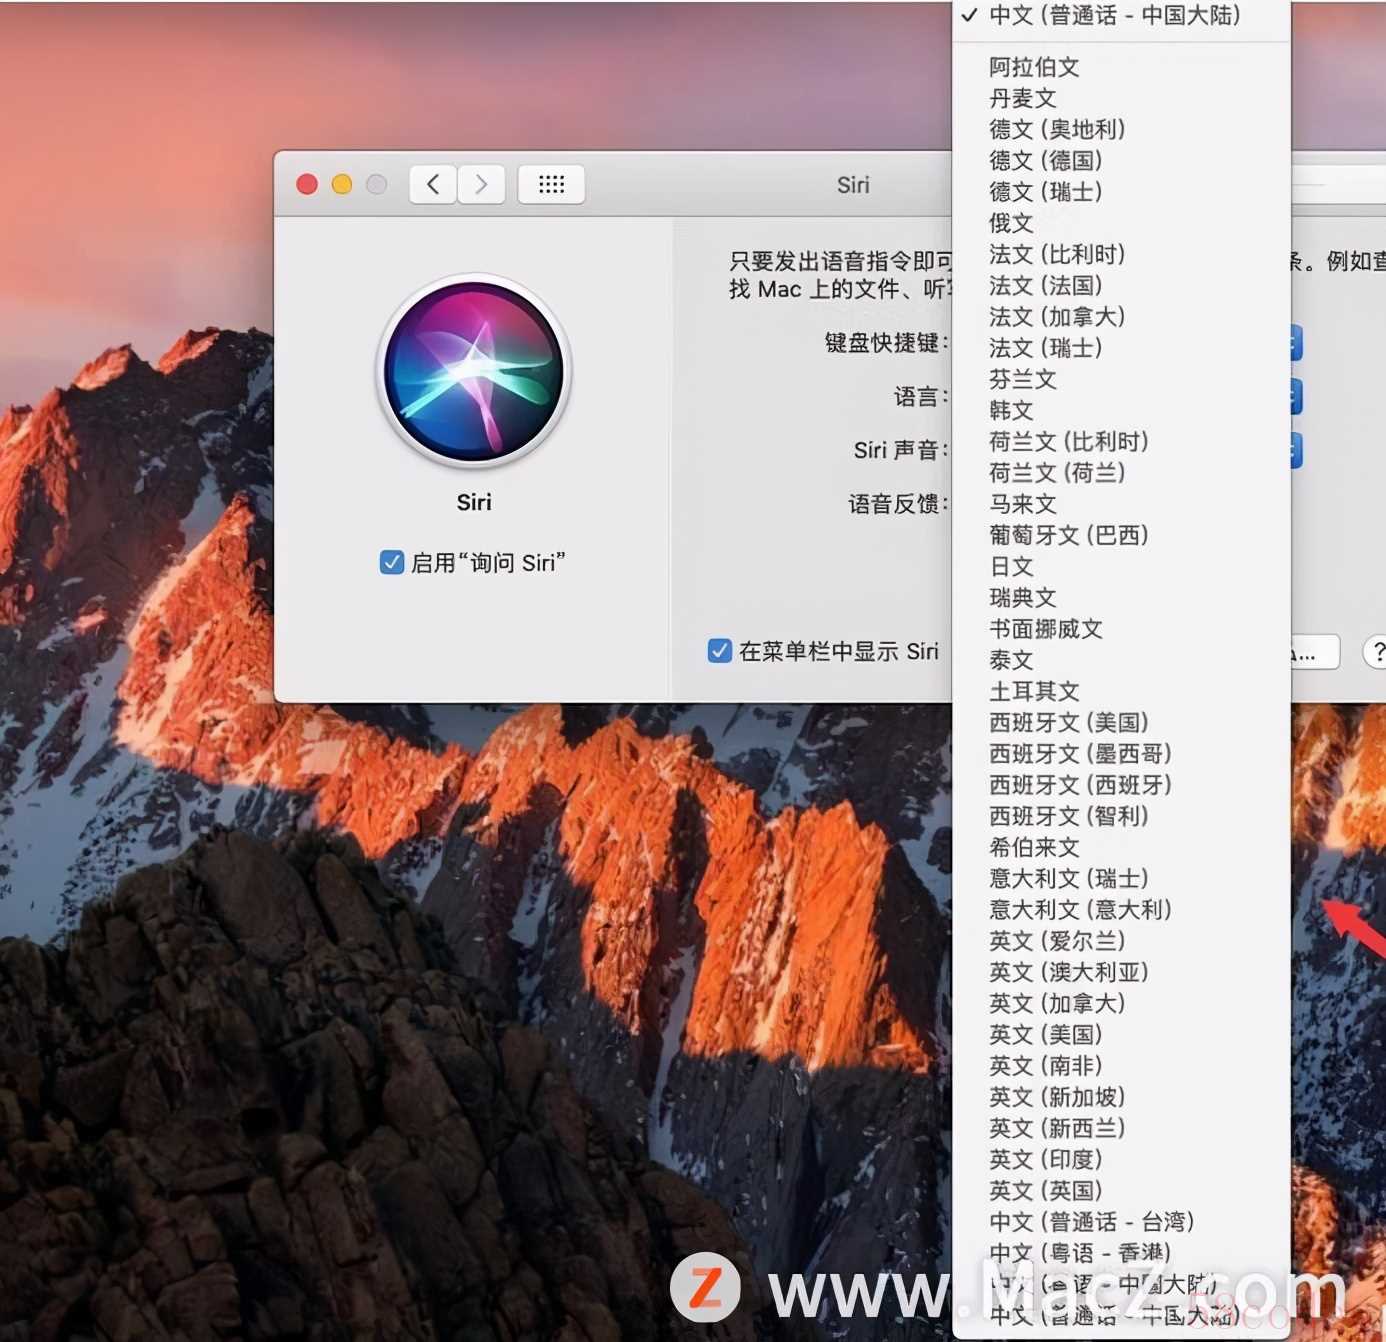Select 英文 (英国) language

1122,1191
